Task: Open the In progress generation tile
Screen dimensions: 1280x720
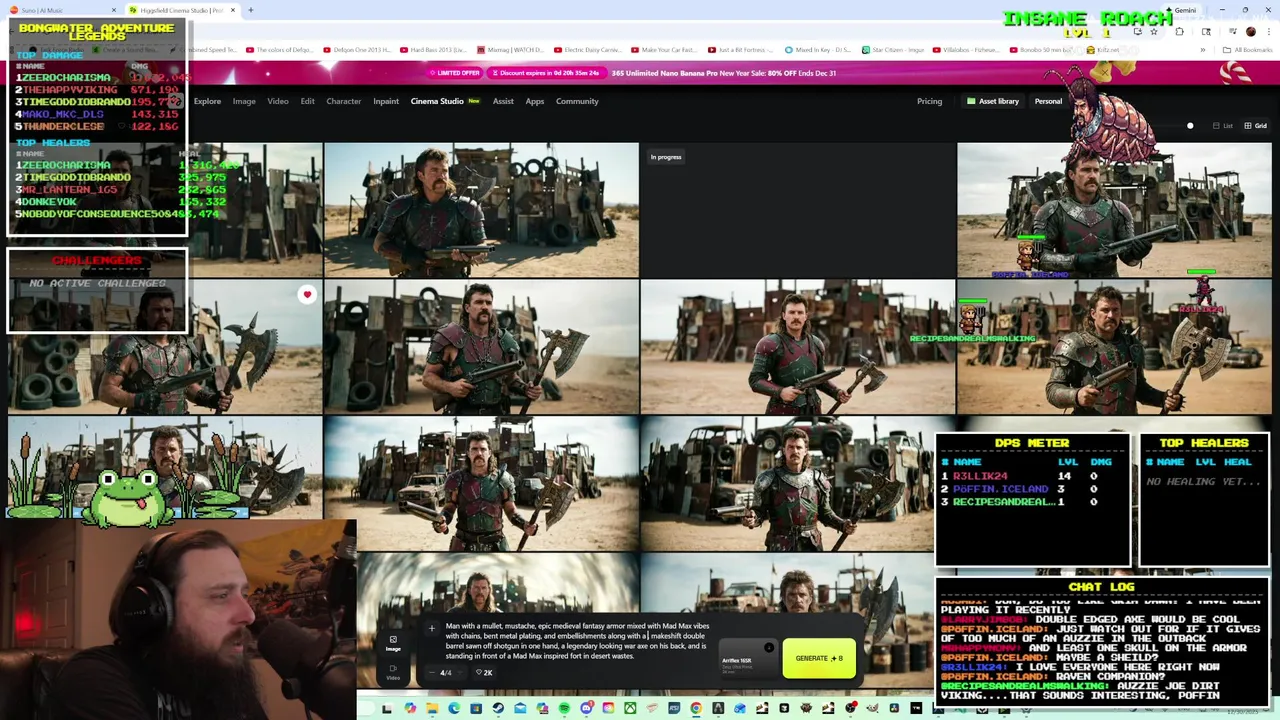Action: pyautogui.click(x=798, y=209)
